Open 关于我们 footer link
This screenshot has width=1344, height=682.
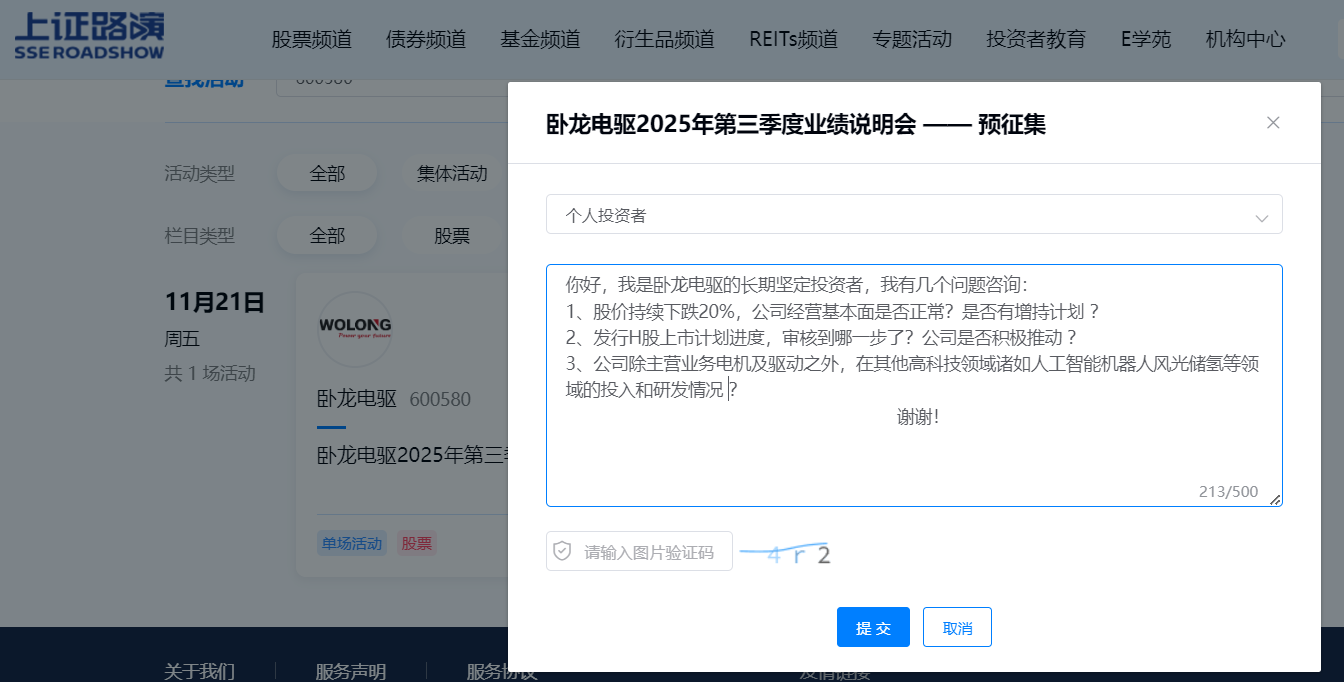pos(199,671)
